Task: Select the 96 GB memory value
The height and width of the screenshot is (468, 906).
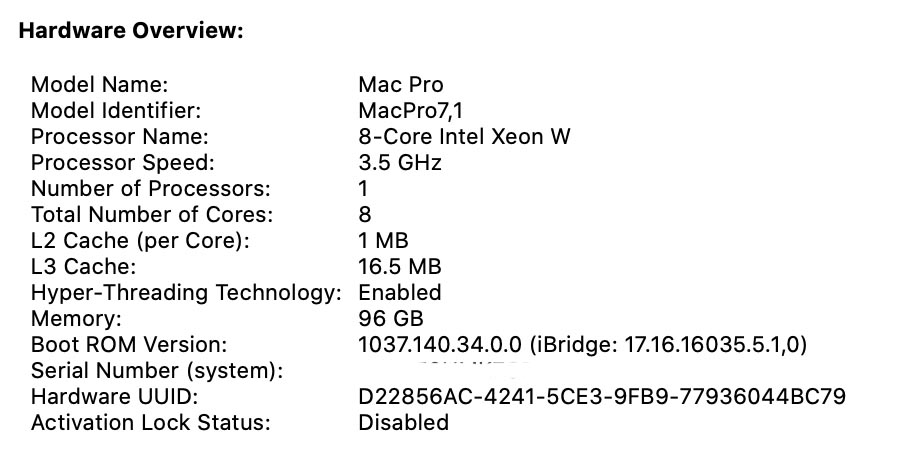Action: [391, 319]
